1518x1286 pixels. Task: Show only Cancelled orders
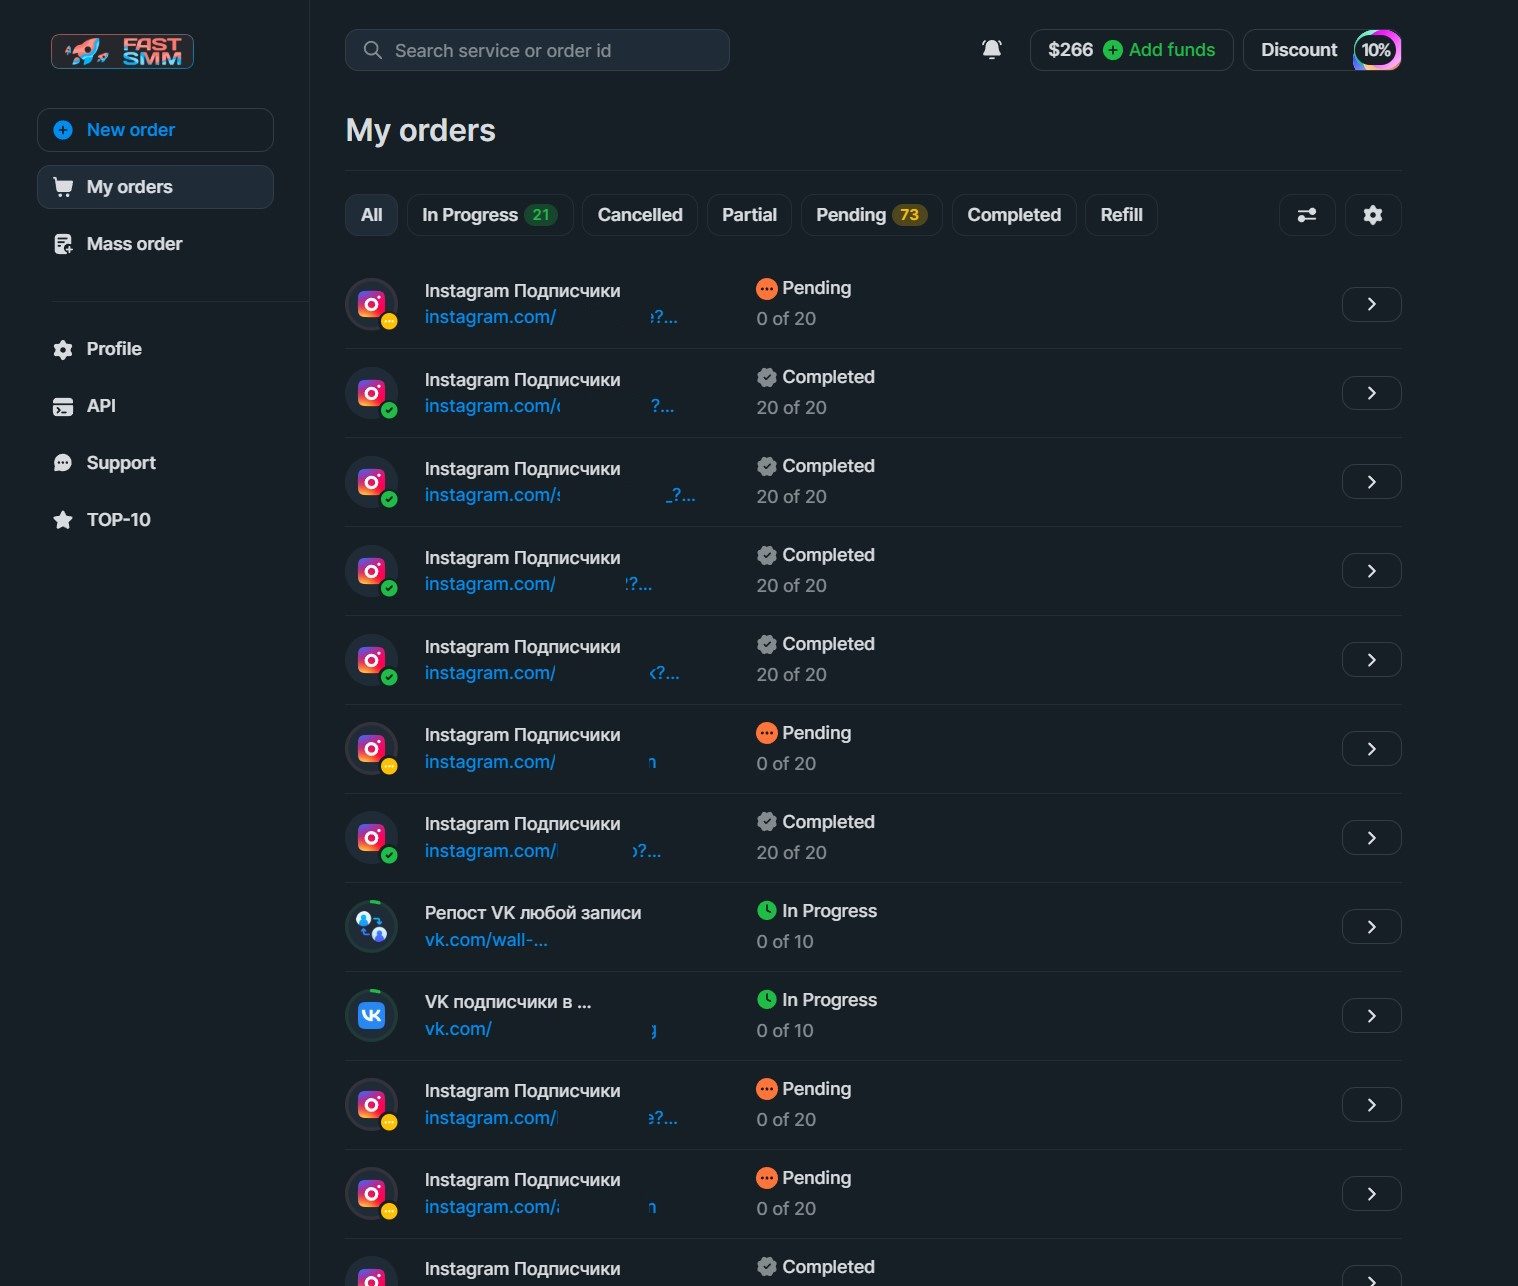point(639,215)
